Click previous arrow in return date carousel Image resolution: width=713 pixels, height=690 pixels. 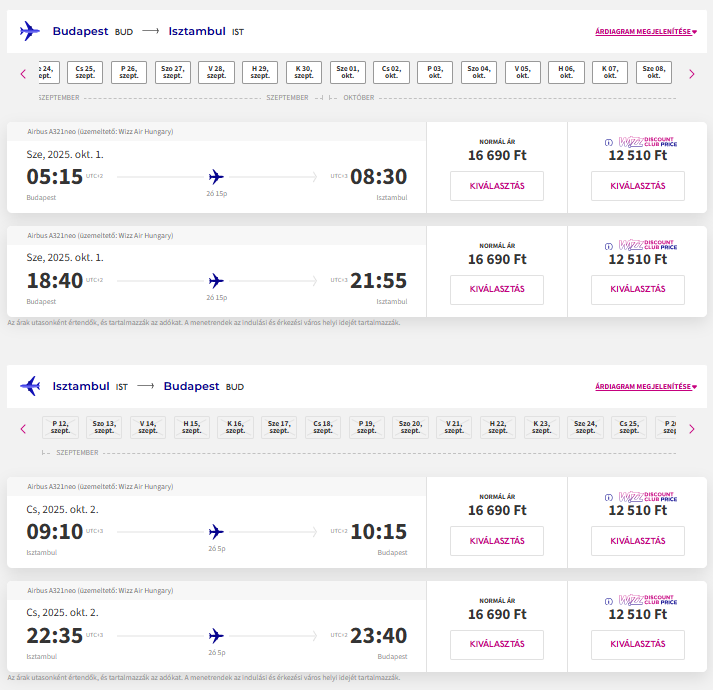pyautogui.click(x=23, y=429)
